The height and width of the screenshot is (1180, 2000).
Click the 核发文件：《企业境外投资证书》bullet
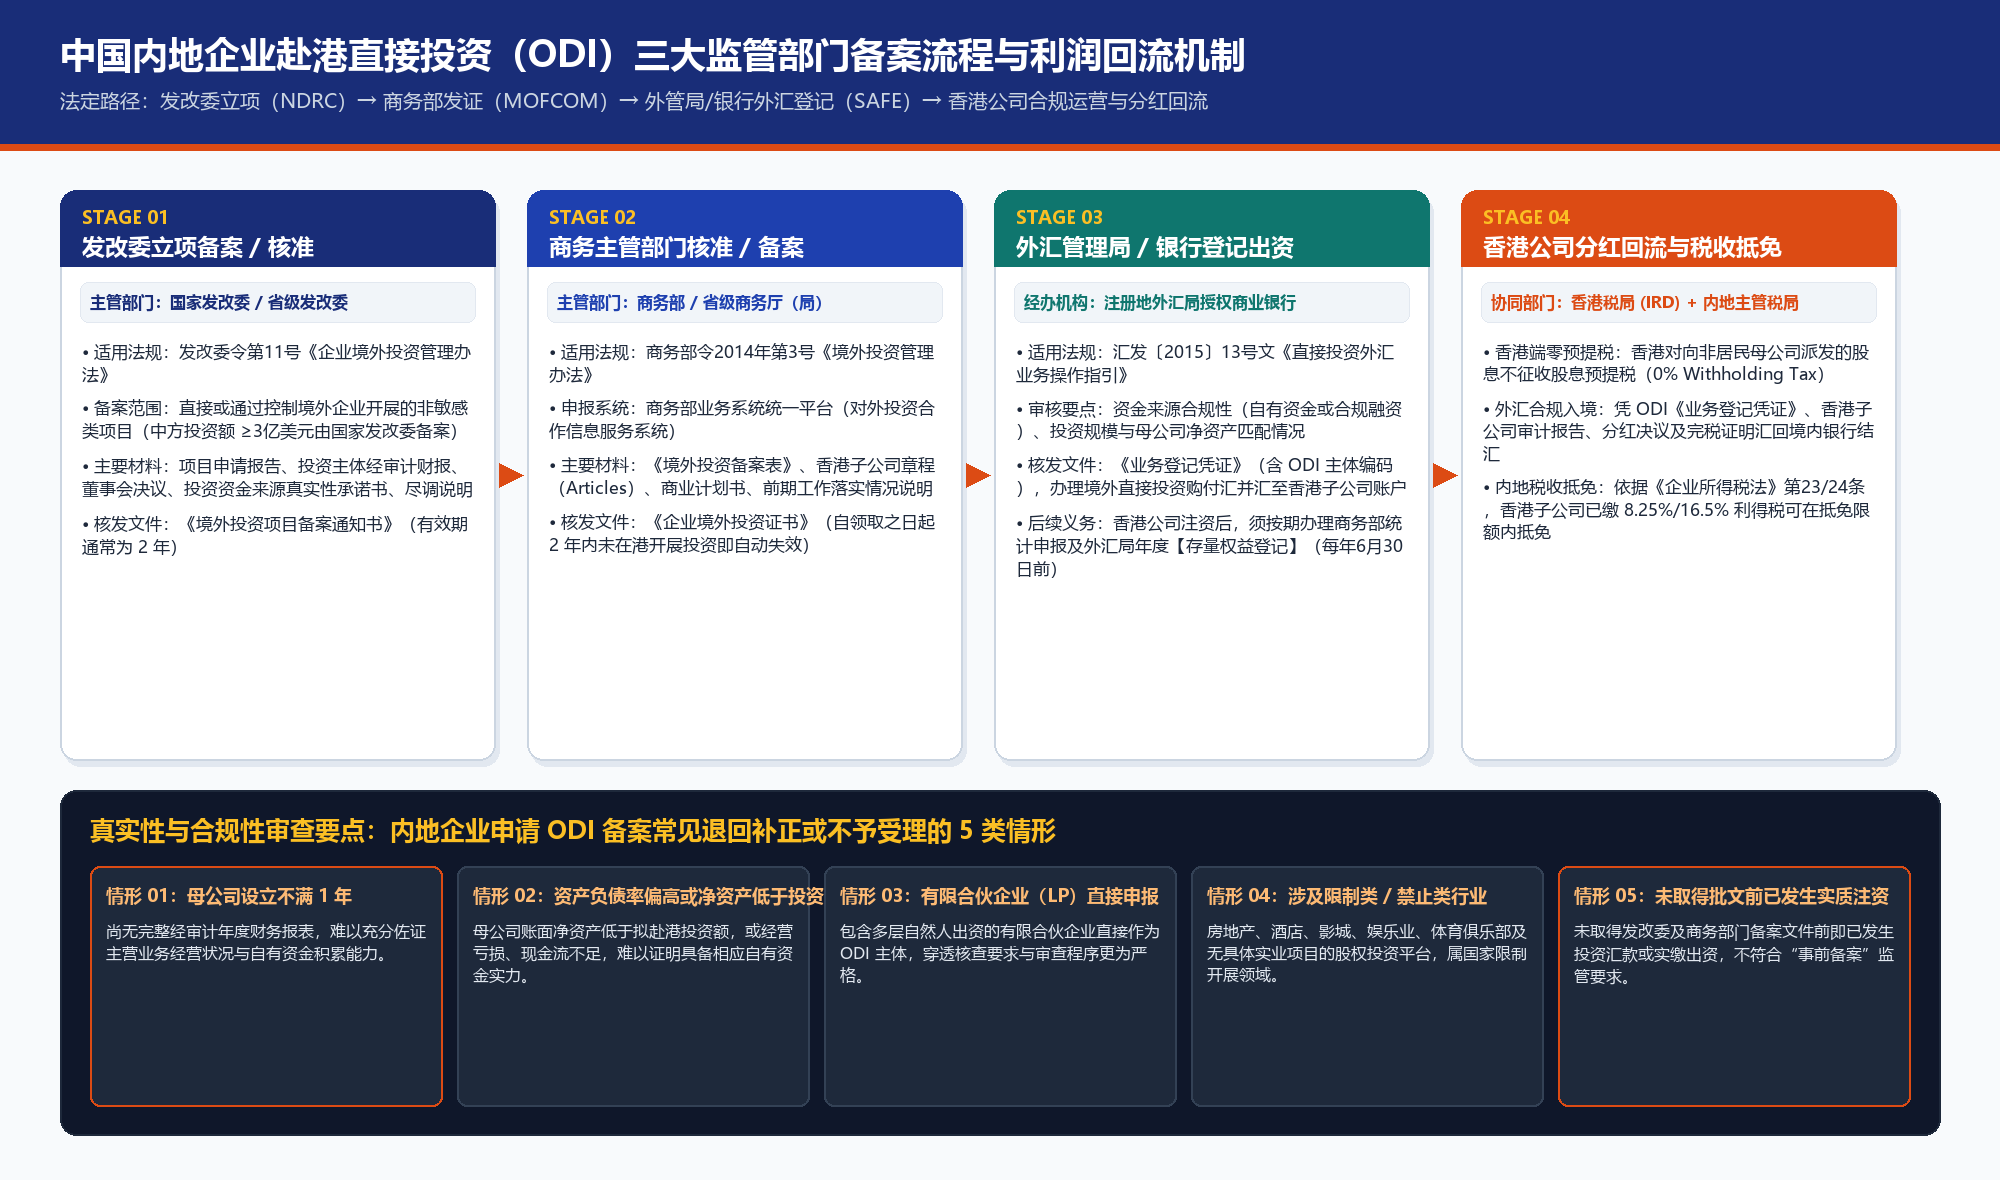click(x=742, y=533)
